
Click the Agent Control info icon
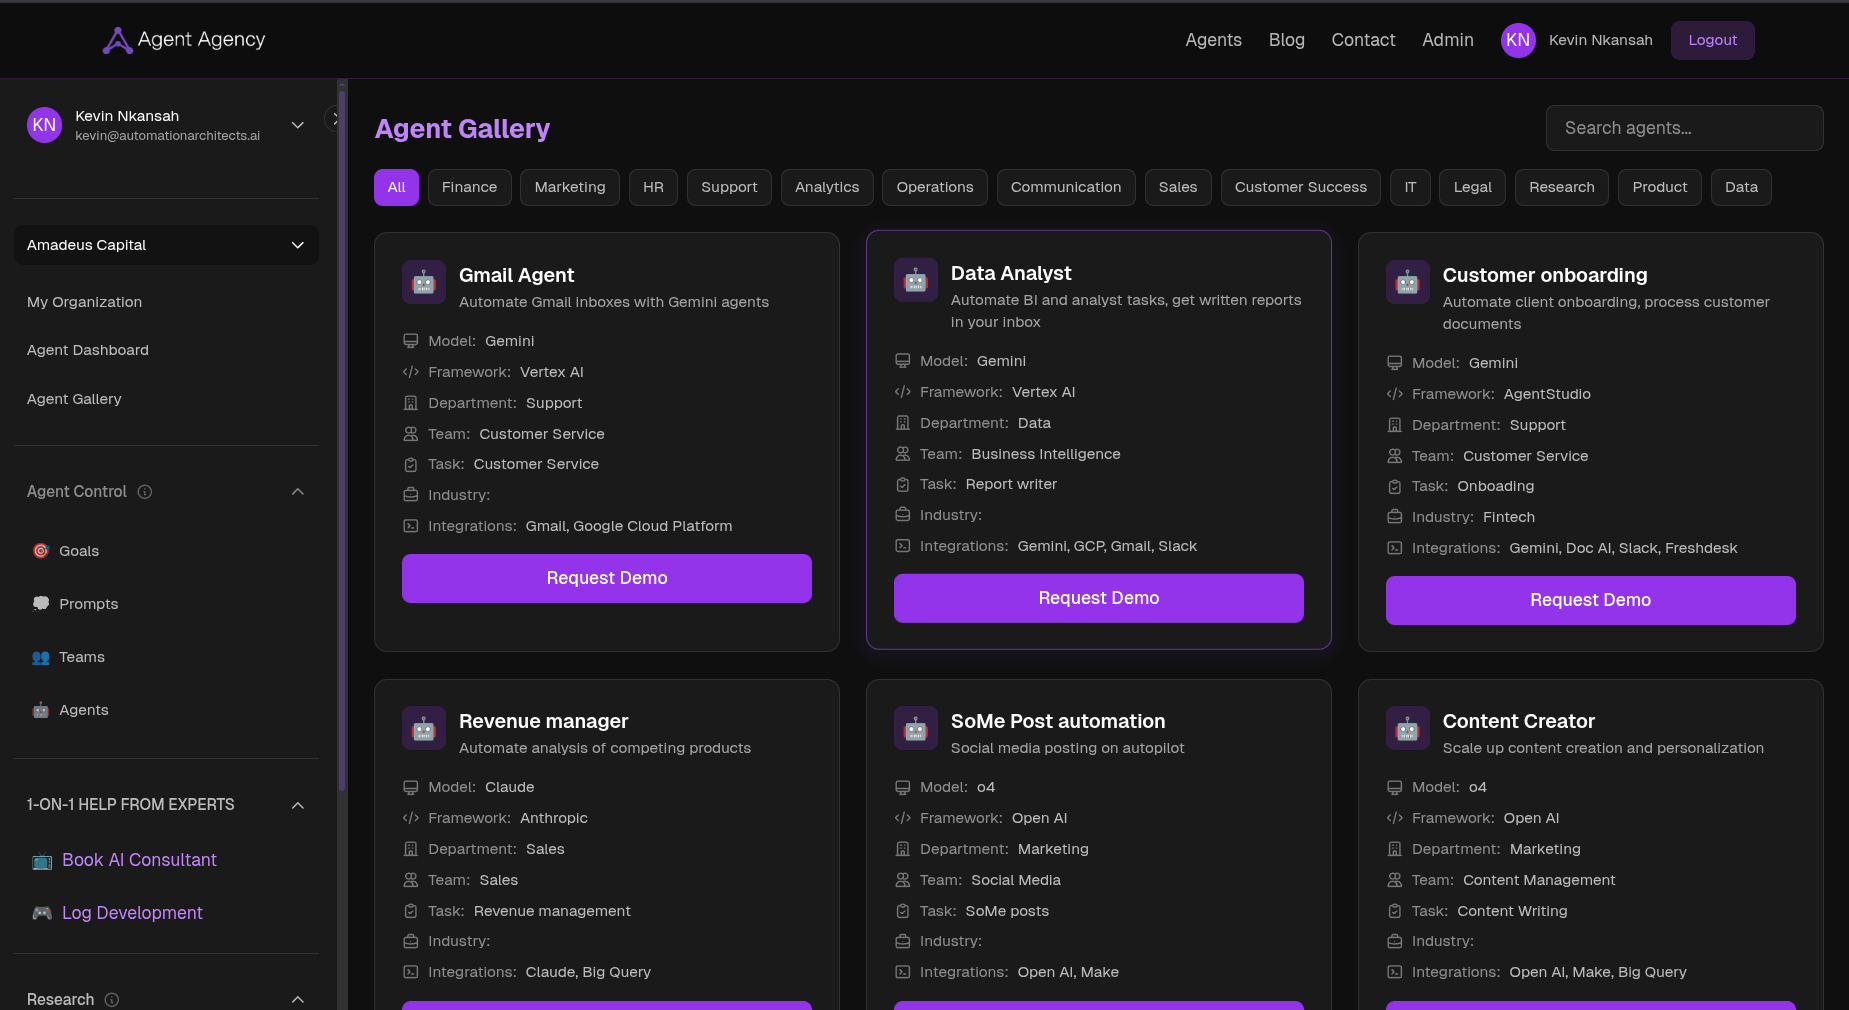(x=145, y=492)
